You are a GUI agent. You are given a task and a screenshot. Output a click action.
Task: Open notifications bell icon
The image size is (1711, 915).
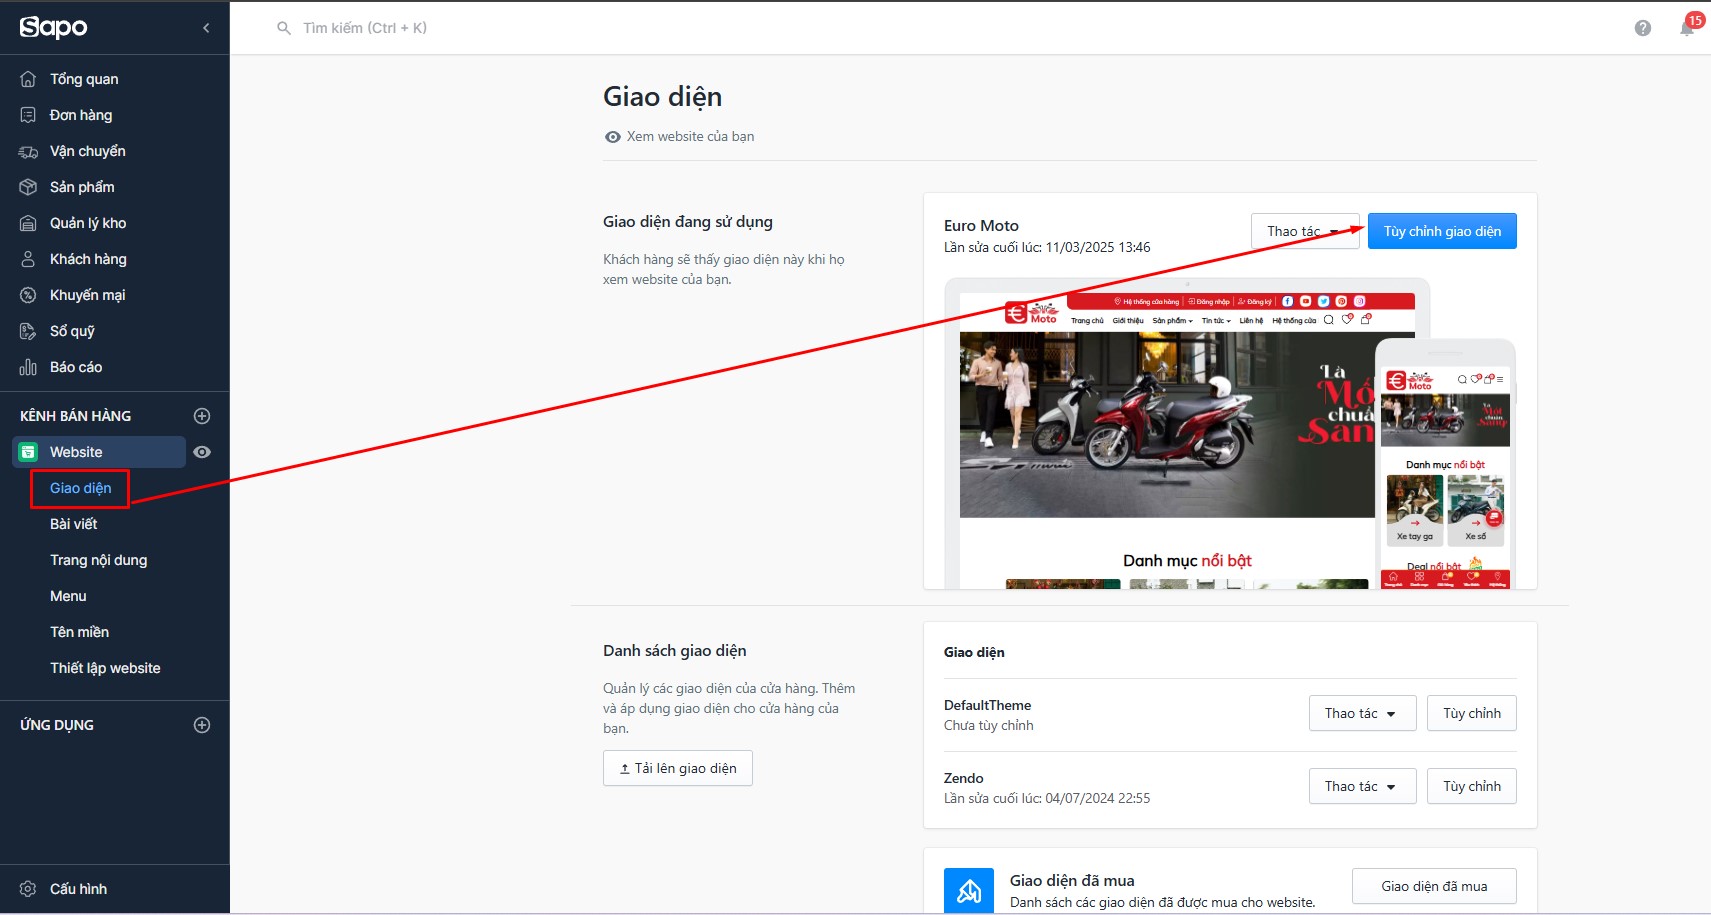coord(1687,28)
